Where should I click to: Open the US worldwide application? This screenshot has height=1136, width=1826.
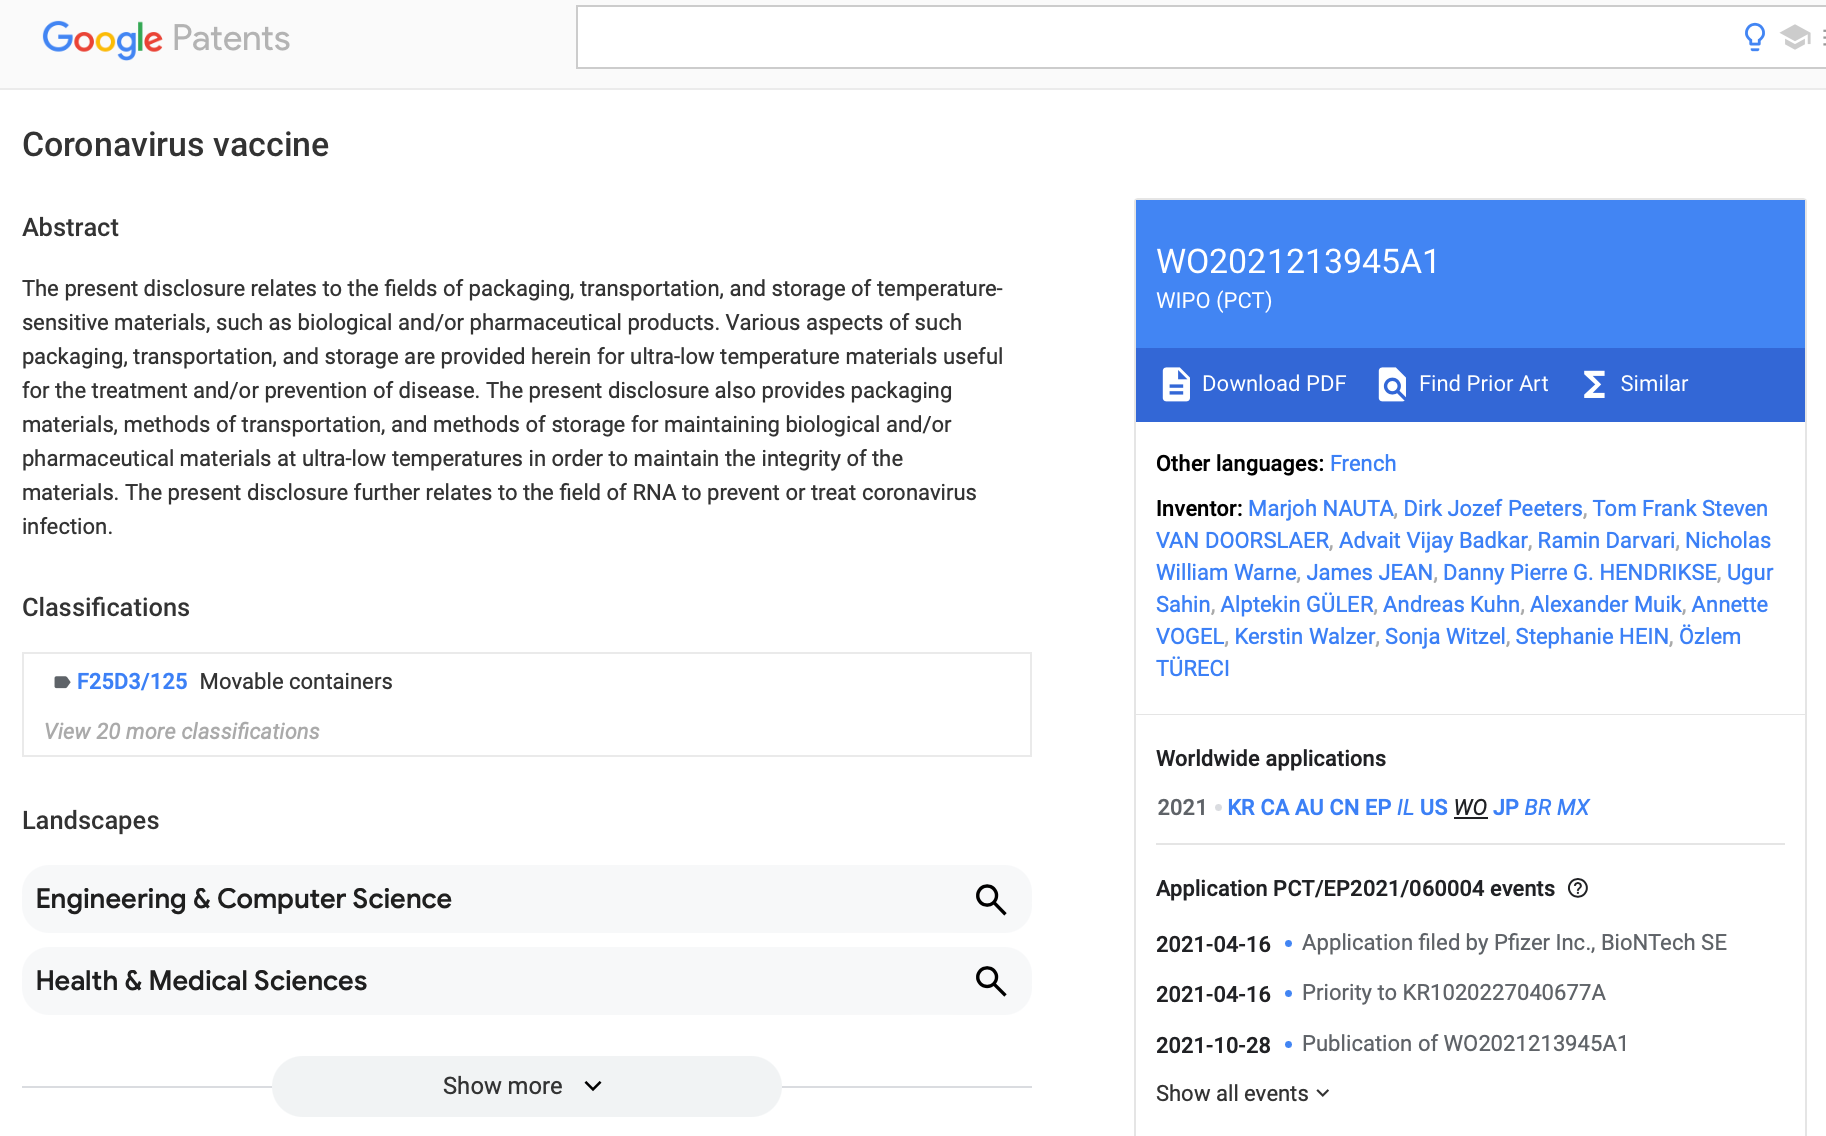click(1434, 807)
